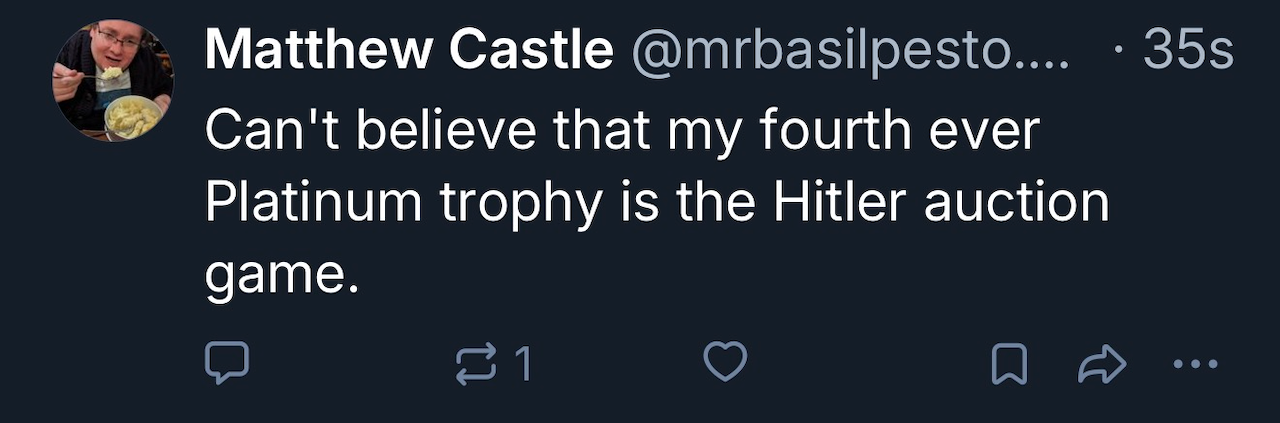Open the three-dot more options menu
1280x423 pixels.
tap(1196, 364)
